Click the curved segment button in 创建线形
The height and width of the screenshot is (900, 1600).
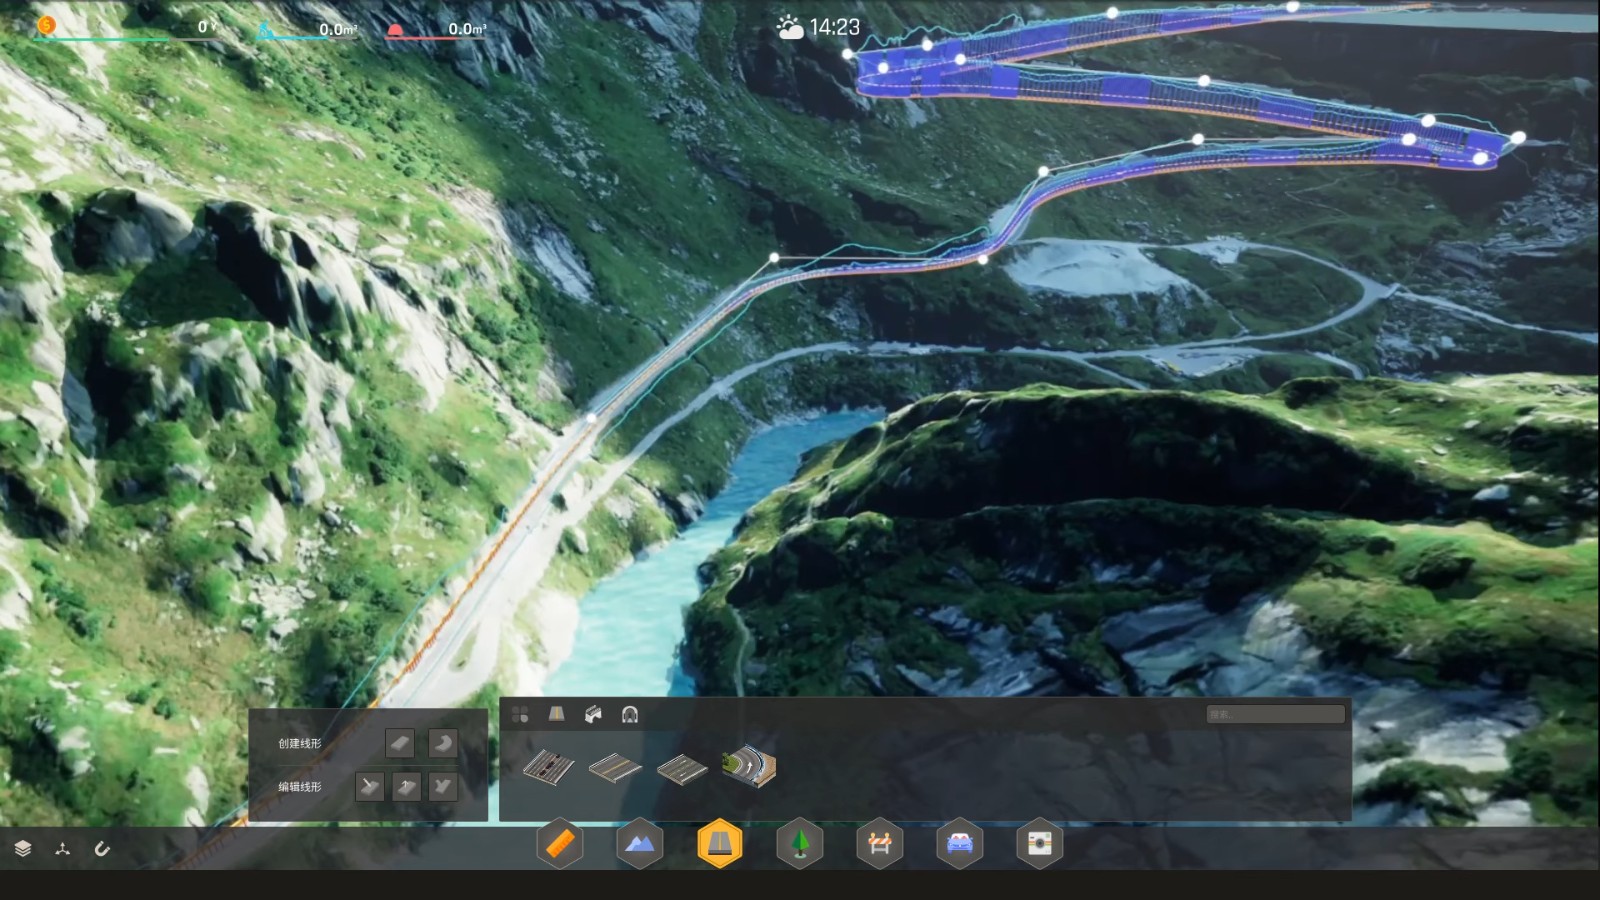(443, 743)
